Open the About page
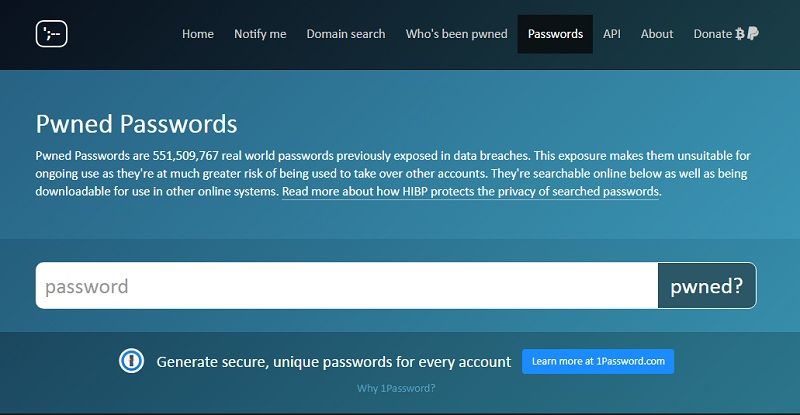Viewport: 800px width, 415px height. pyautogui.click(x=657, y=34)
